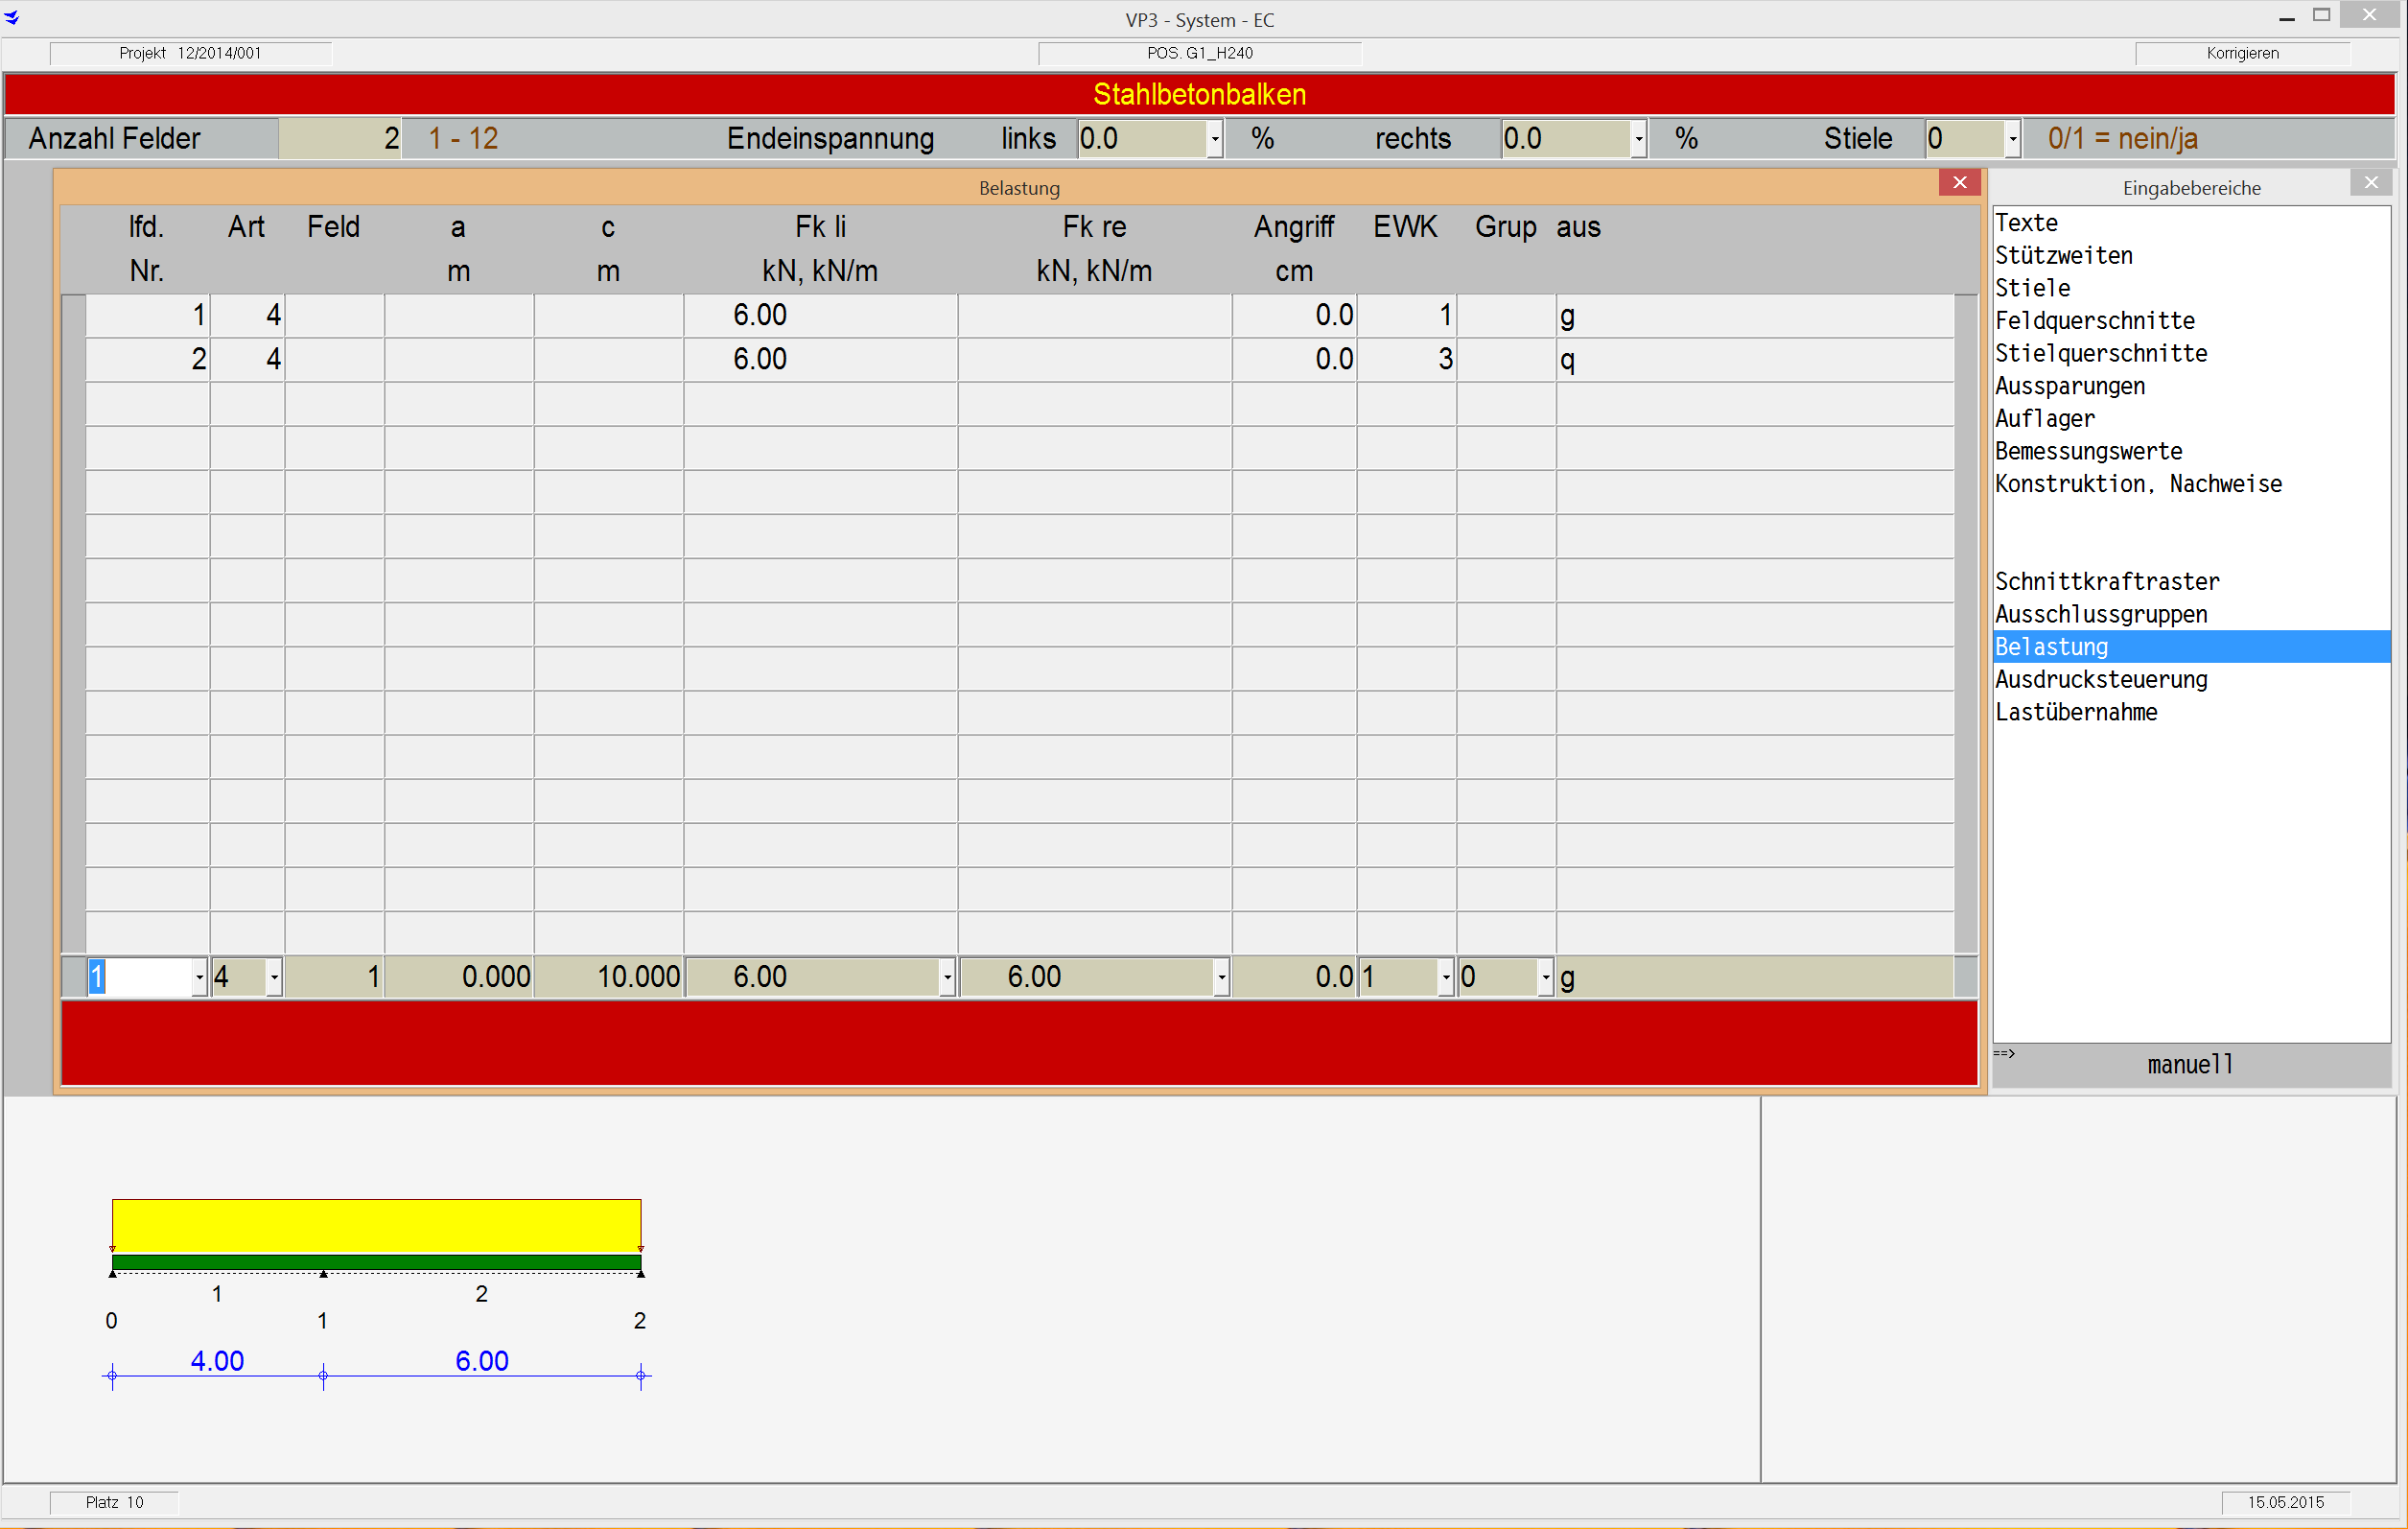Viewport: 2408px width, 1529px height.
Task: Choose Lastübernahme from the list
Action: point(2075,713)
